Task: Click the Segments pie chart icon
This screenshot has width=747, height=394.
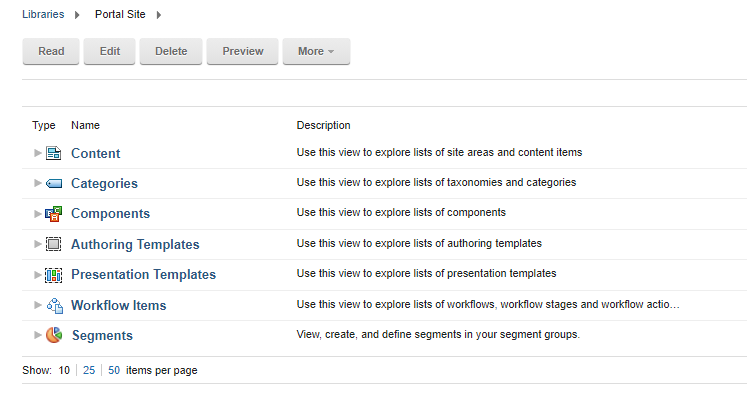Action: pos(54,335)
